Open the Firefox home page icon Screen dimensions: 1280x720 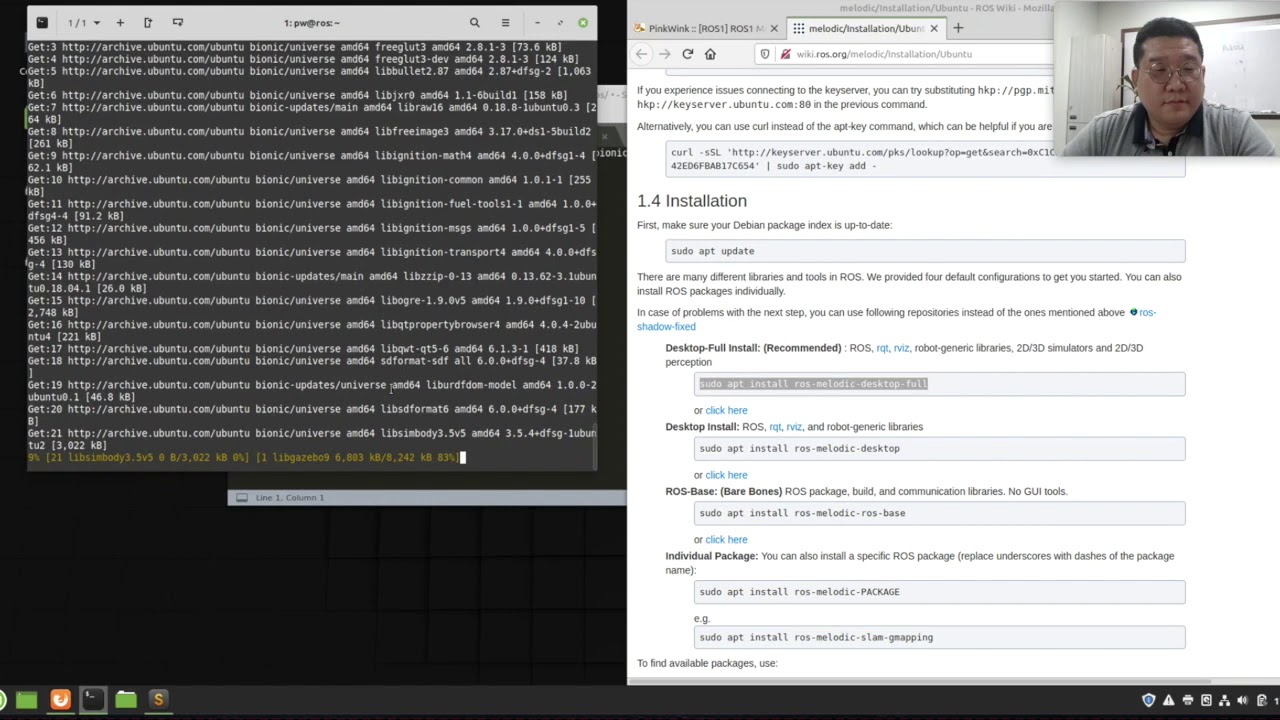[x=710, y=54]
